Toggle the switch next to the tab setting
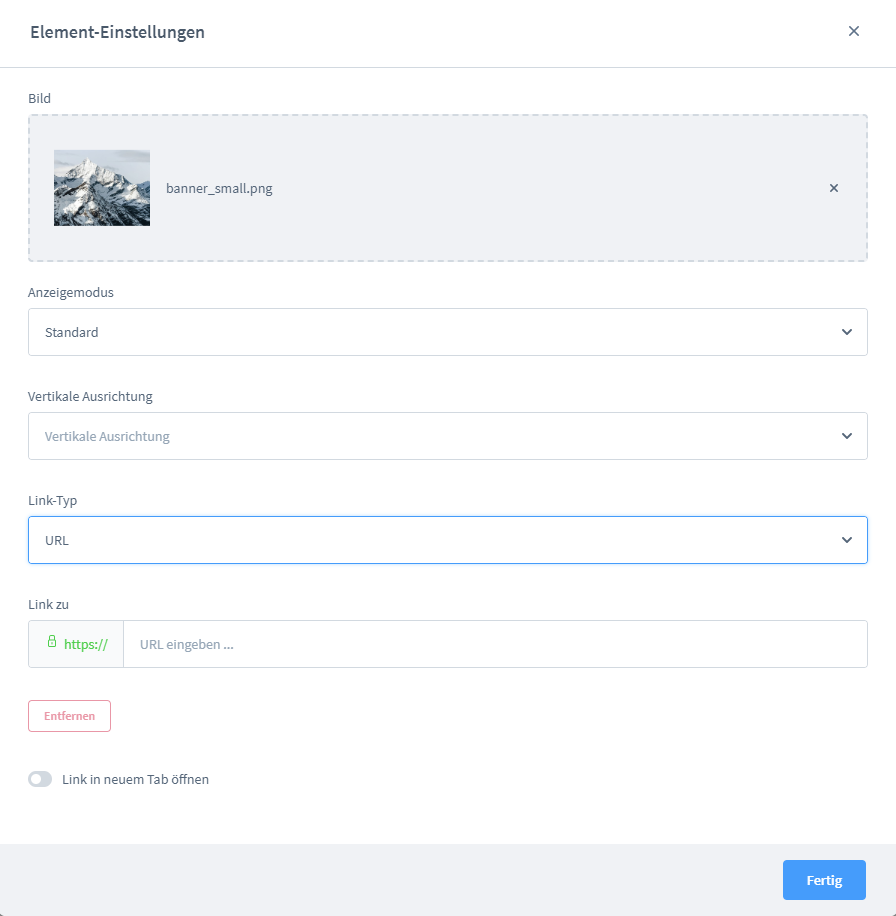This screenshot has width=896, height=916. (40, 779)
